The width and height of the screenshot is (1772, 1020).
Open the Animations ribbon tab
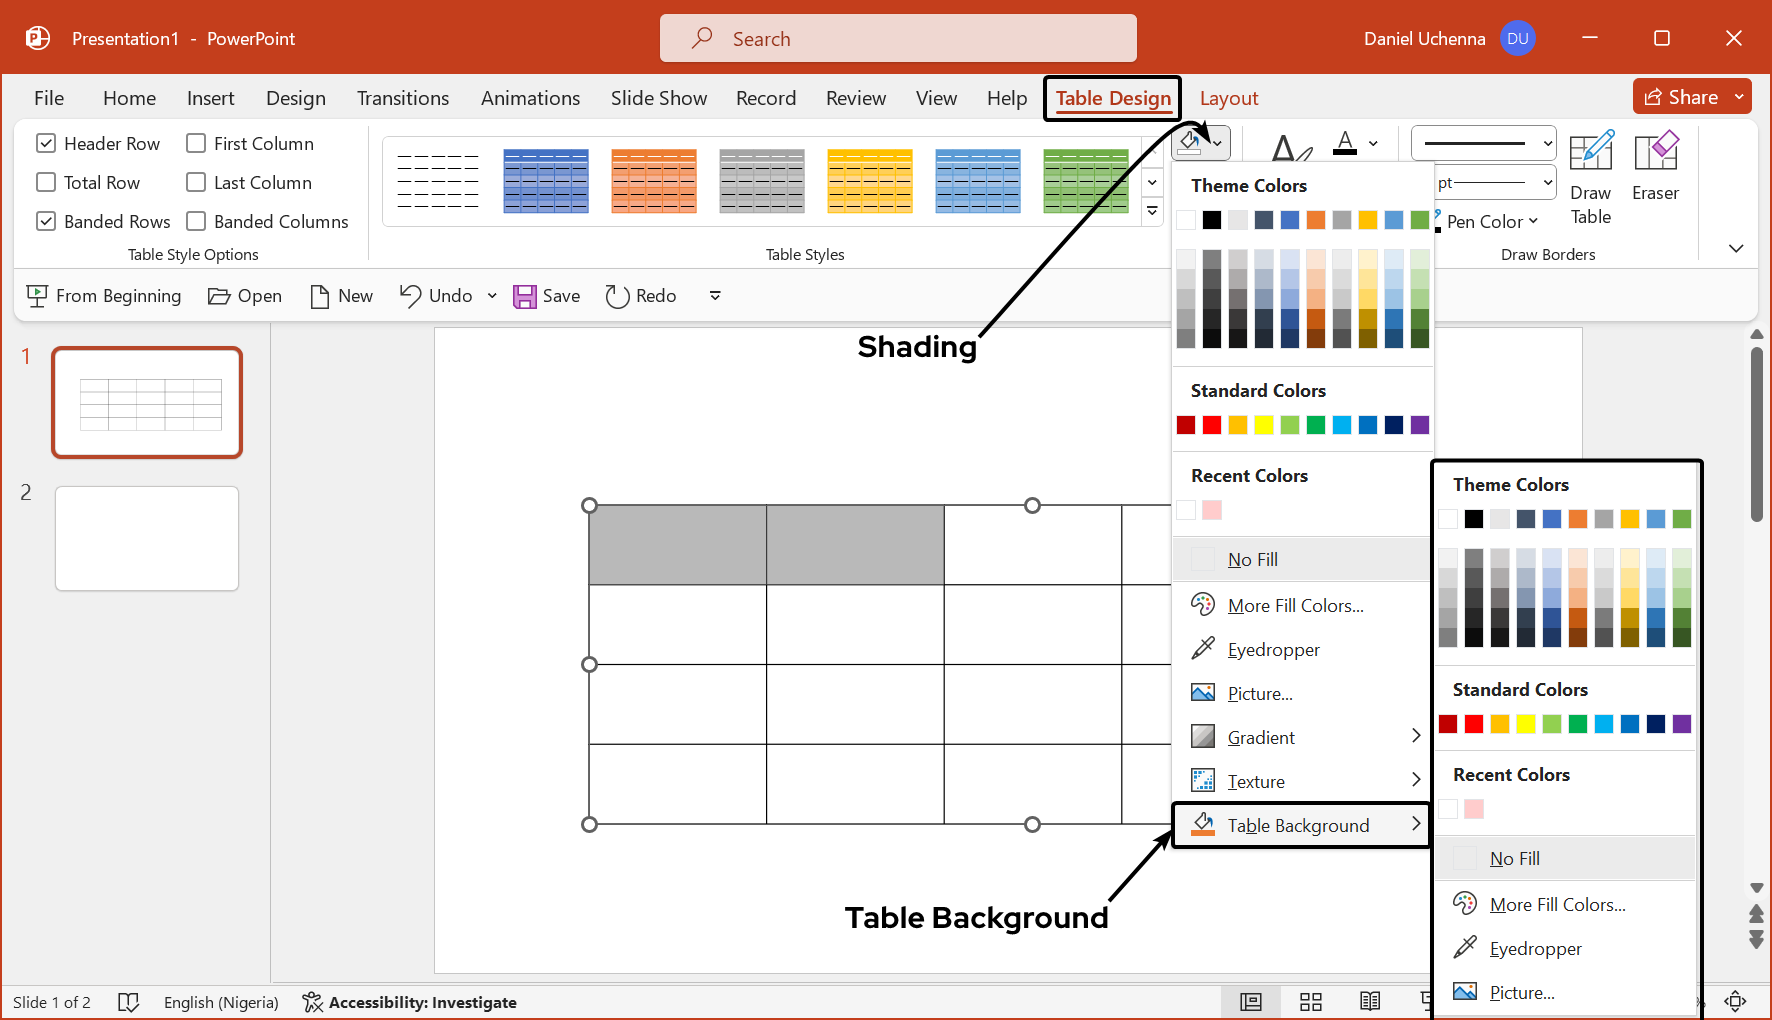530,98
